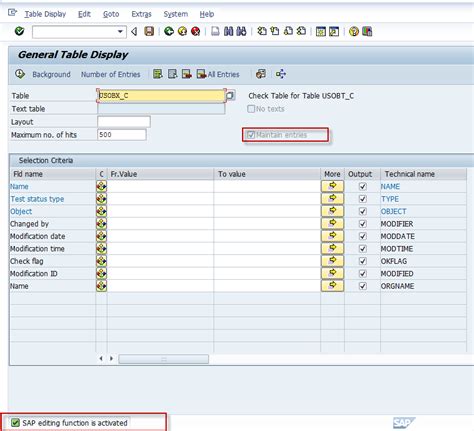Toggle Output checkbox for MODDATE row

pyautogui.click(x=363, y=236)
